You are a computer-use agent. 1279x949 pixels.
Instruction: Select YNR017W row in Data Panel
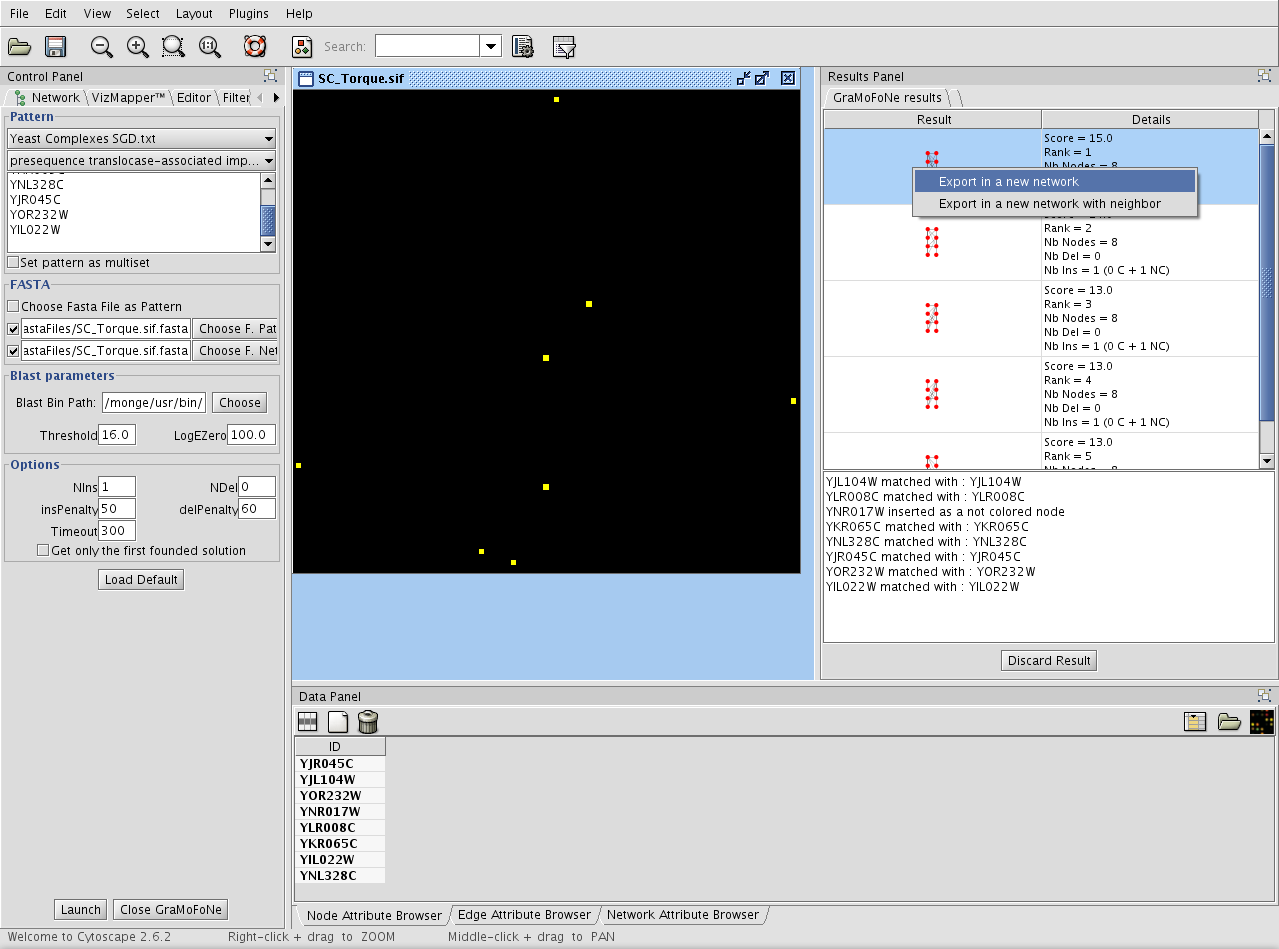pyautogui.click(x=339, y=812)
